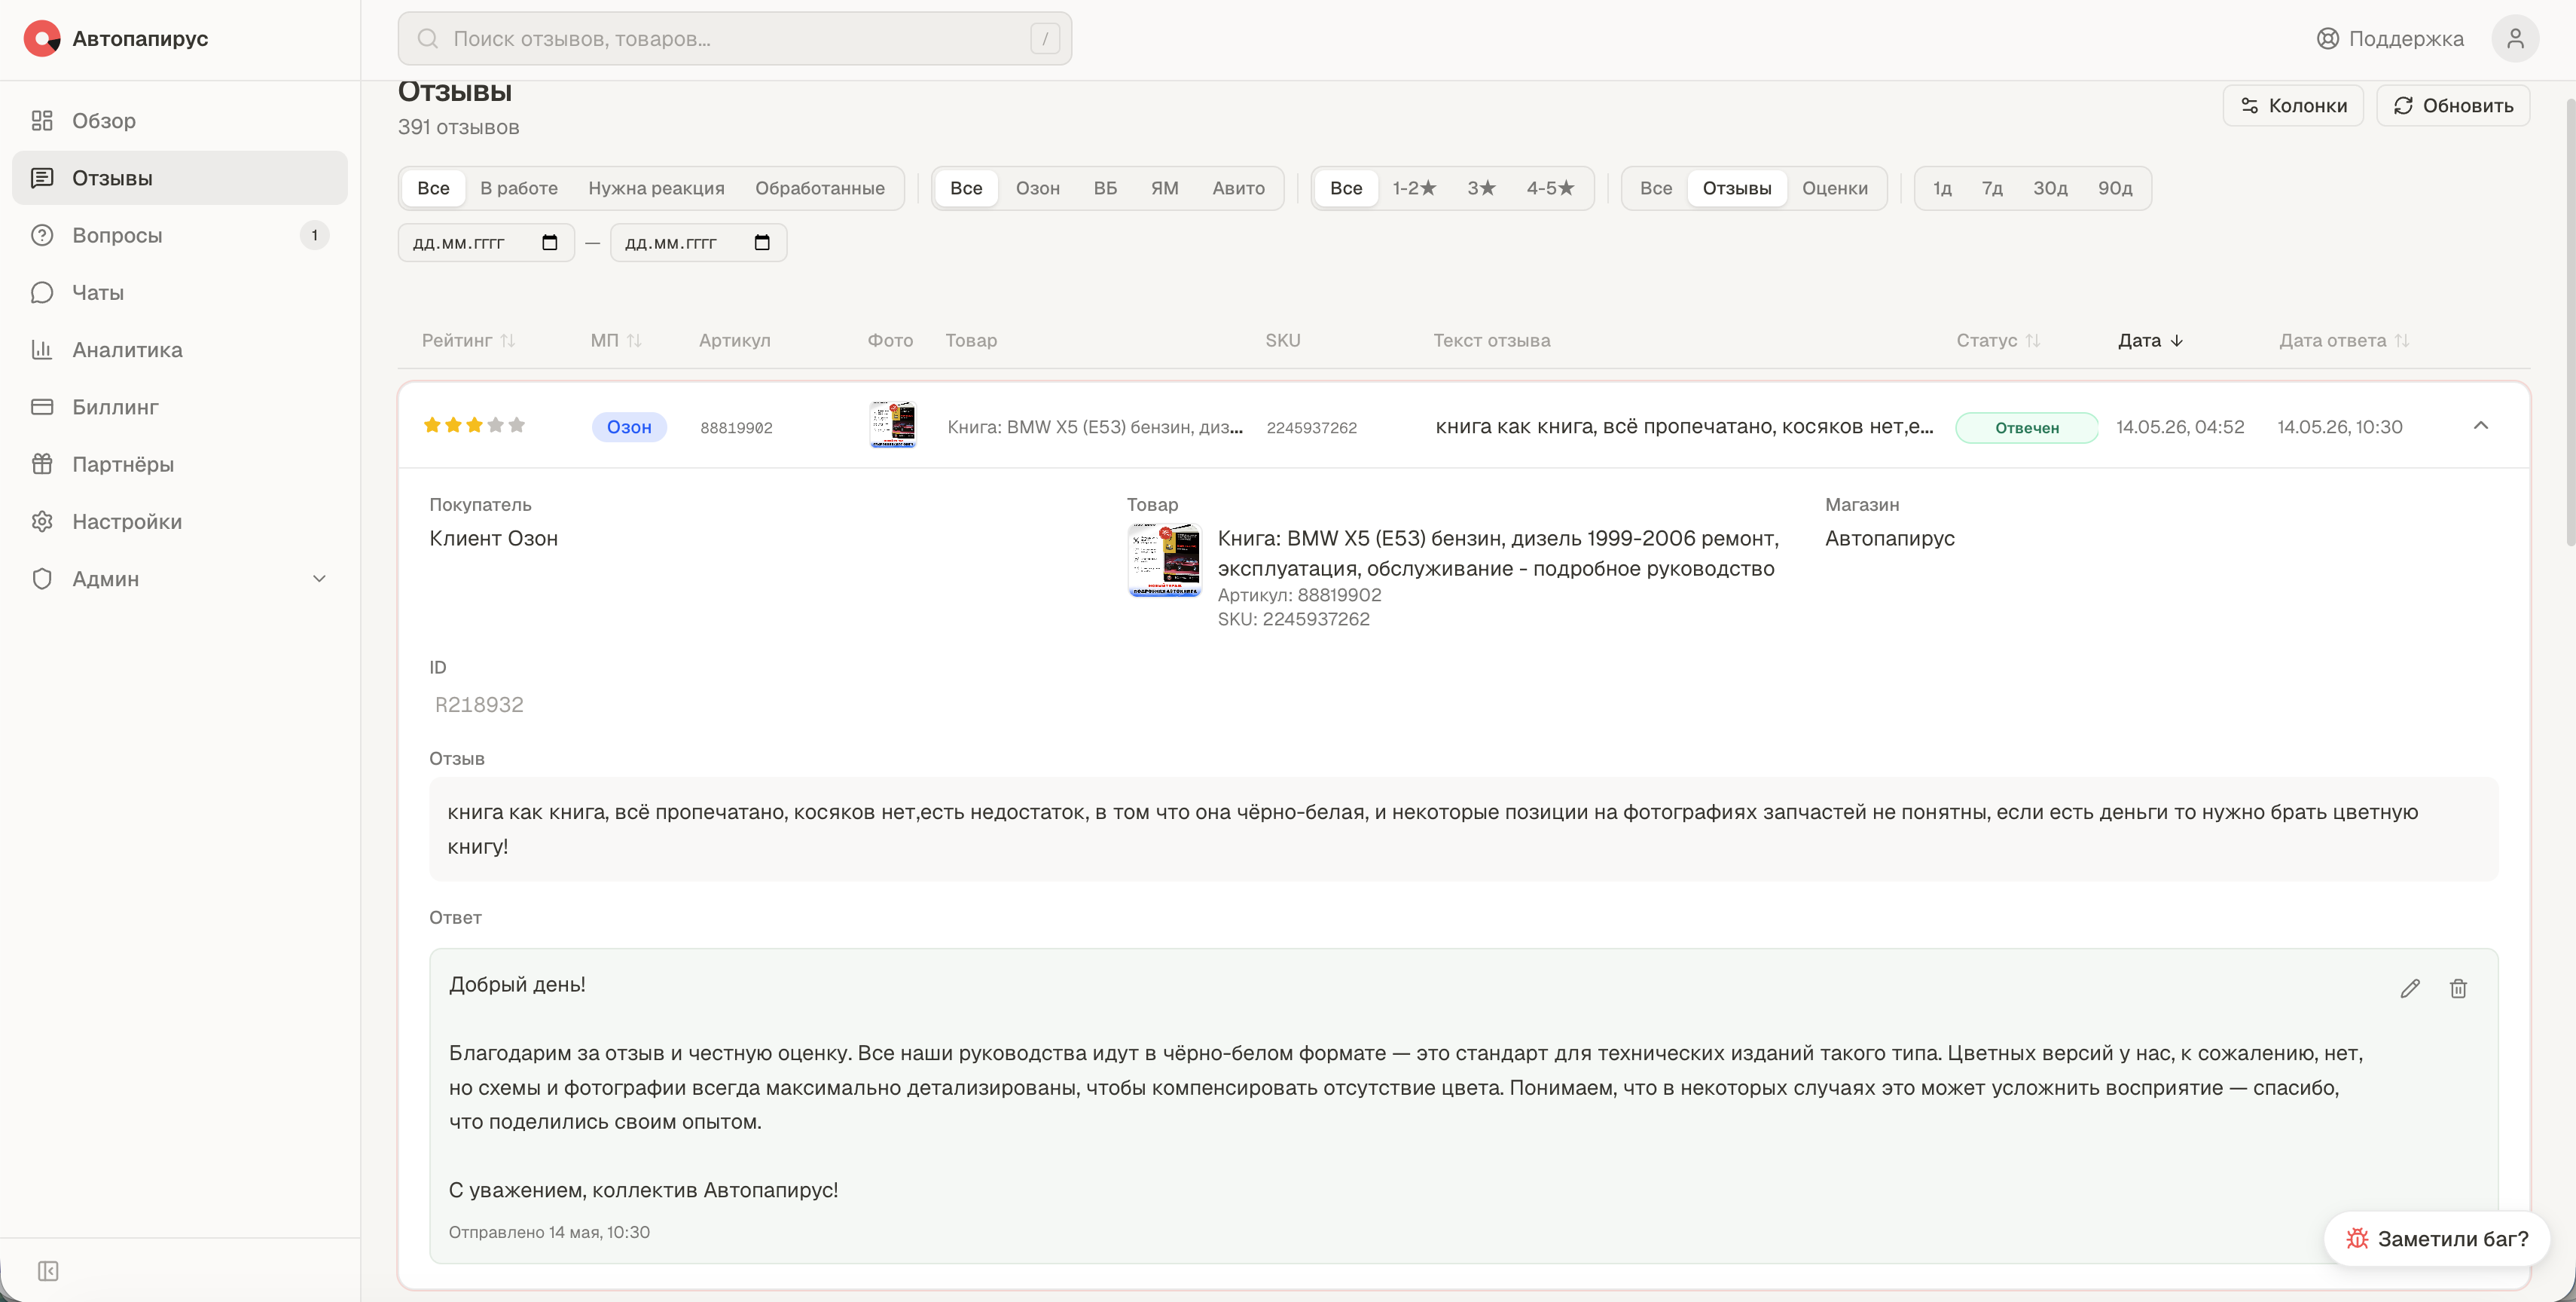Open the Колонки column settings
The image size is (2576, 1302).
pos(2293,105)
